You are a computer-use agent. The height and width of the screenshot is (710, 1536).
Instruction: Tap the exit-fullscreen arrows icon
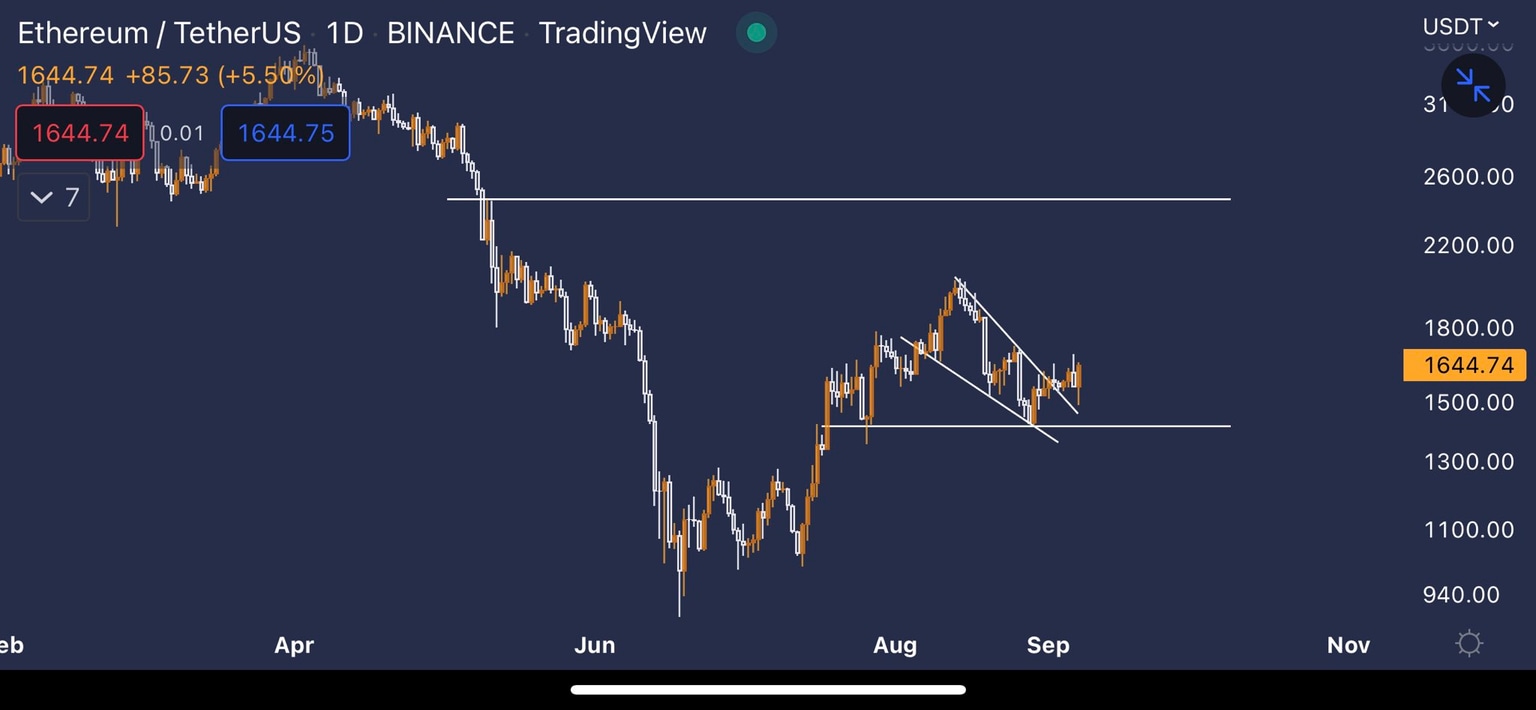[1473, 85]
